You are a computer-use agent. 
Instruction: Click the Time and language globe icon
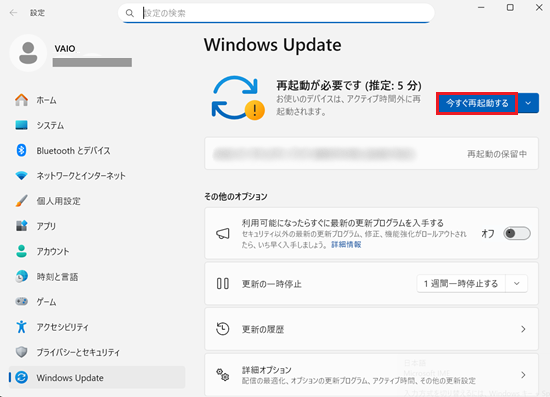pos(21,276)
